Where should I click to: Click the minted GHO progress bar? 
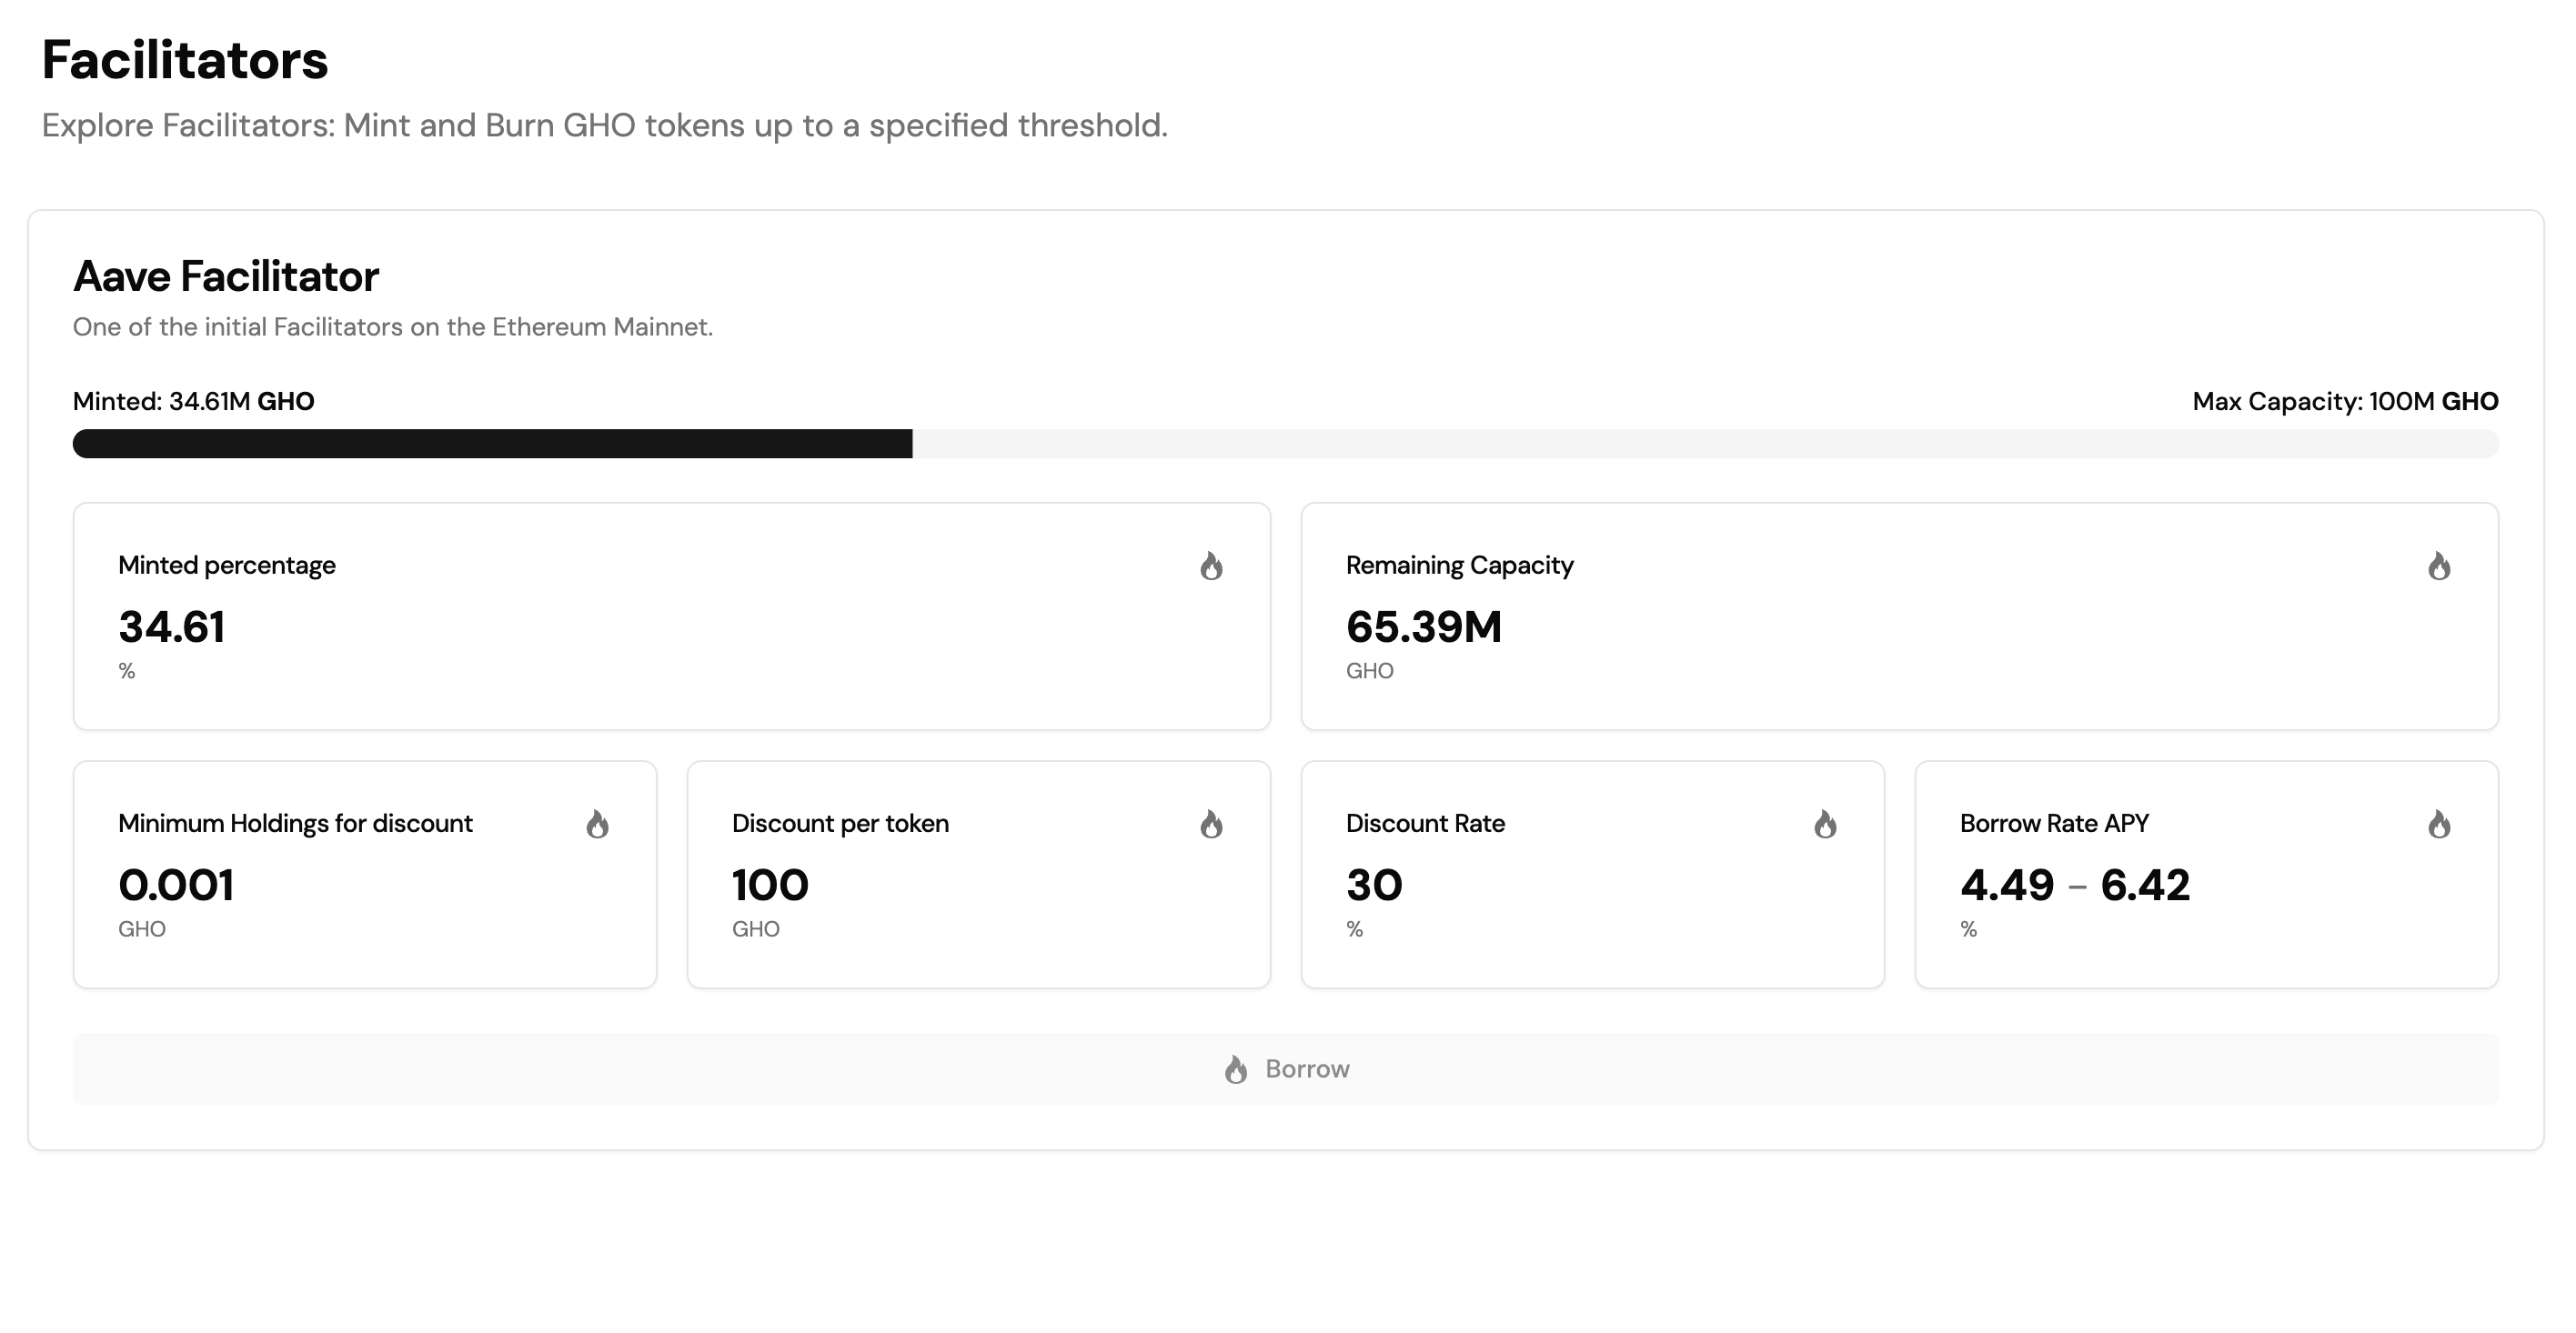click(x=1286, y=444)
